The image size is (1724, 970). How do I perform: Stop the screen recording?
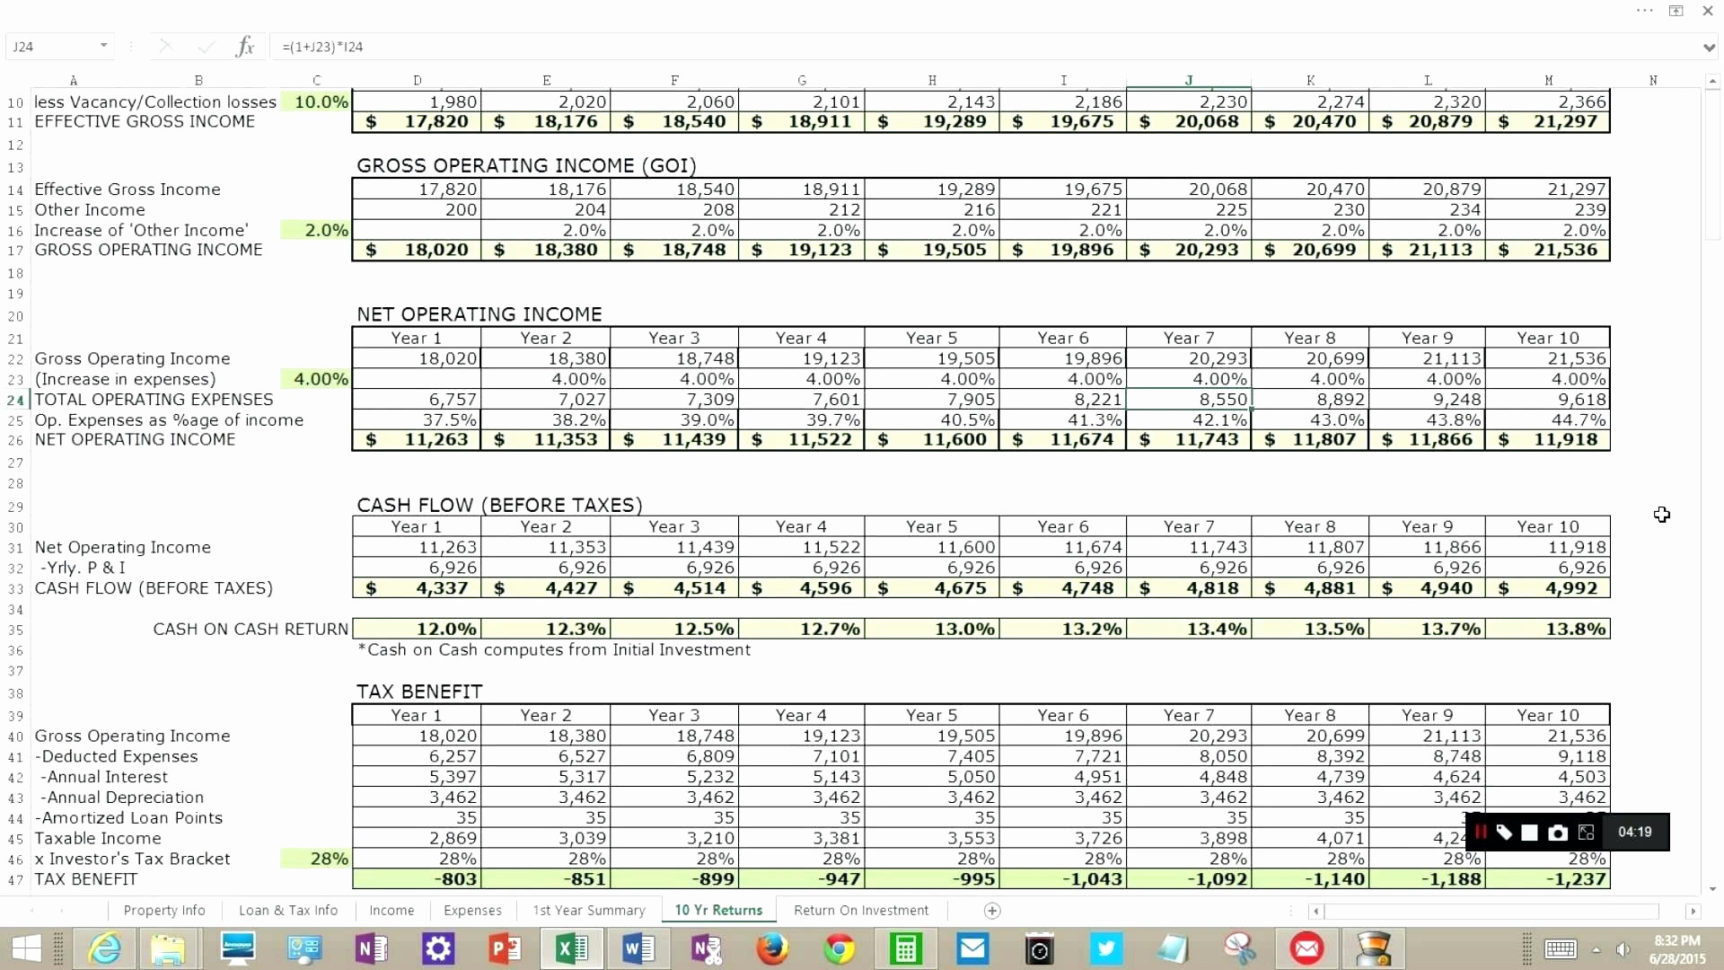[x=1529, y=831]
